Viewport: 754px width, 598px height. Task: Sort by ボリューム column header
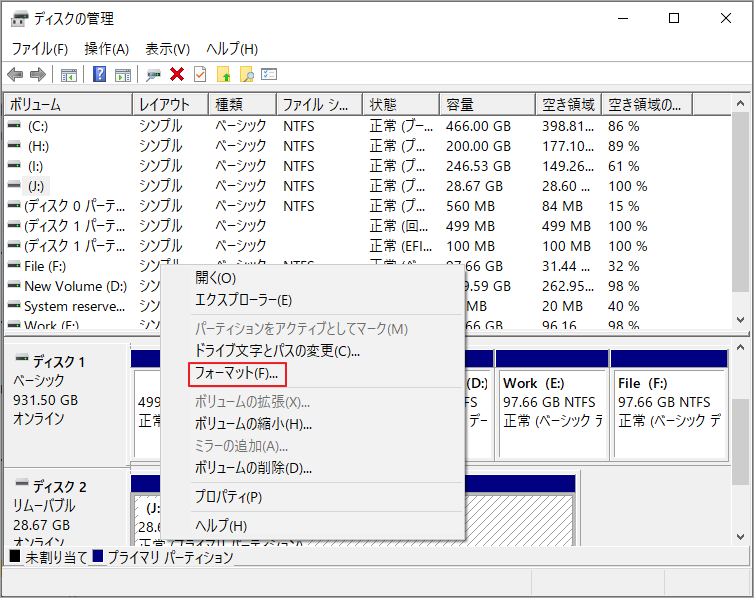pos(68,104)
